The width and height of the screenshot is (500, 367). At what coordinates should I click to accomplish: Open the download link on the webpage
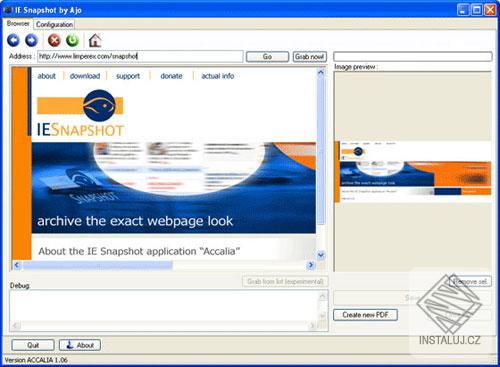(x=85, y=76)
